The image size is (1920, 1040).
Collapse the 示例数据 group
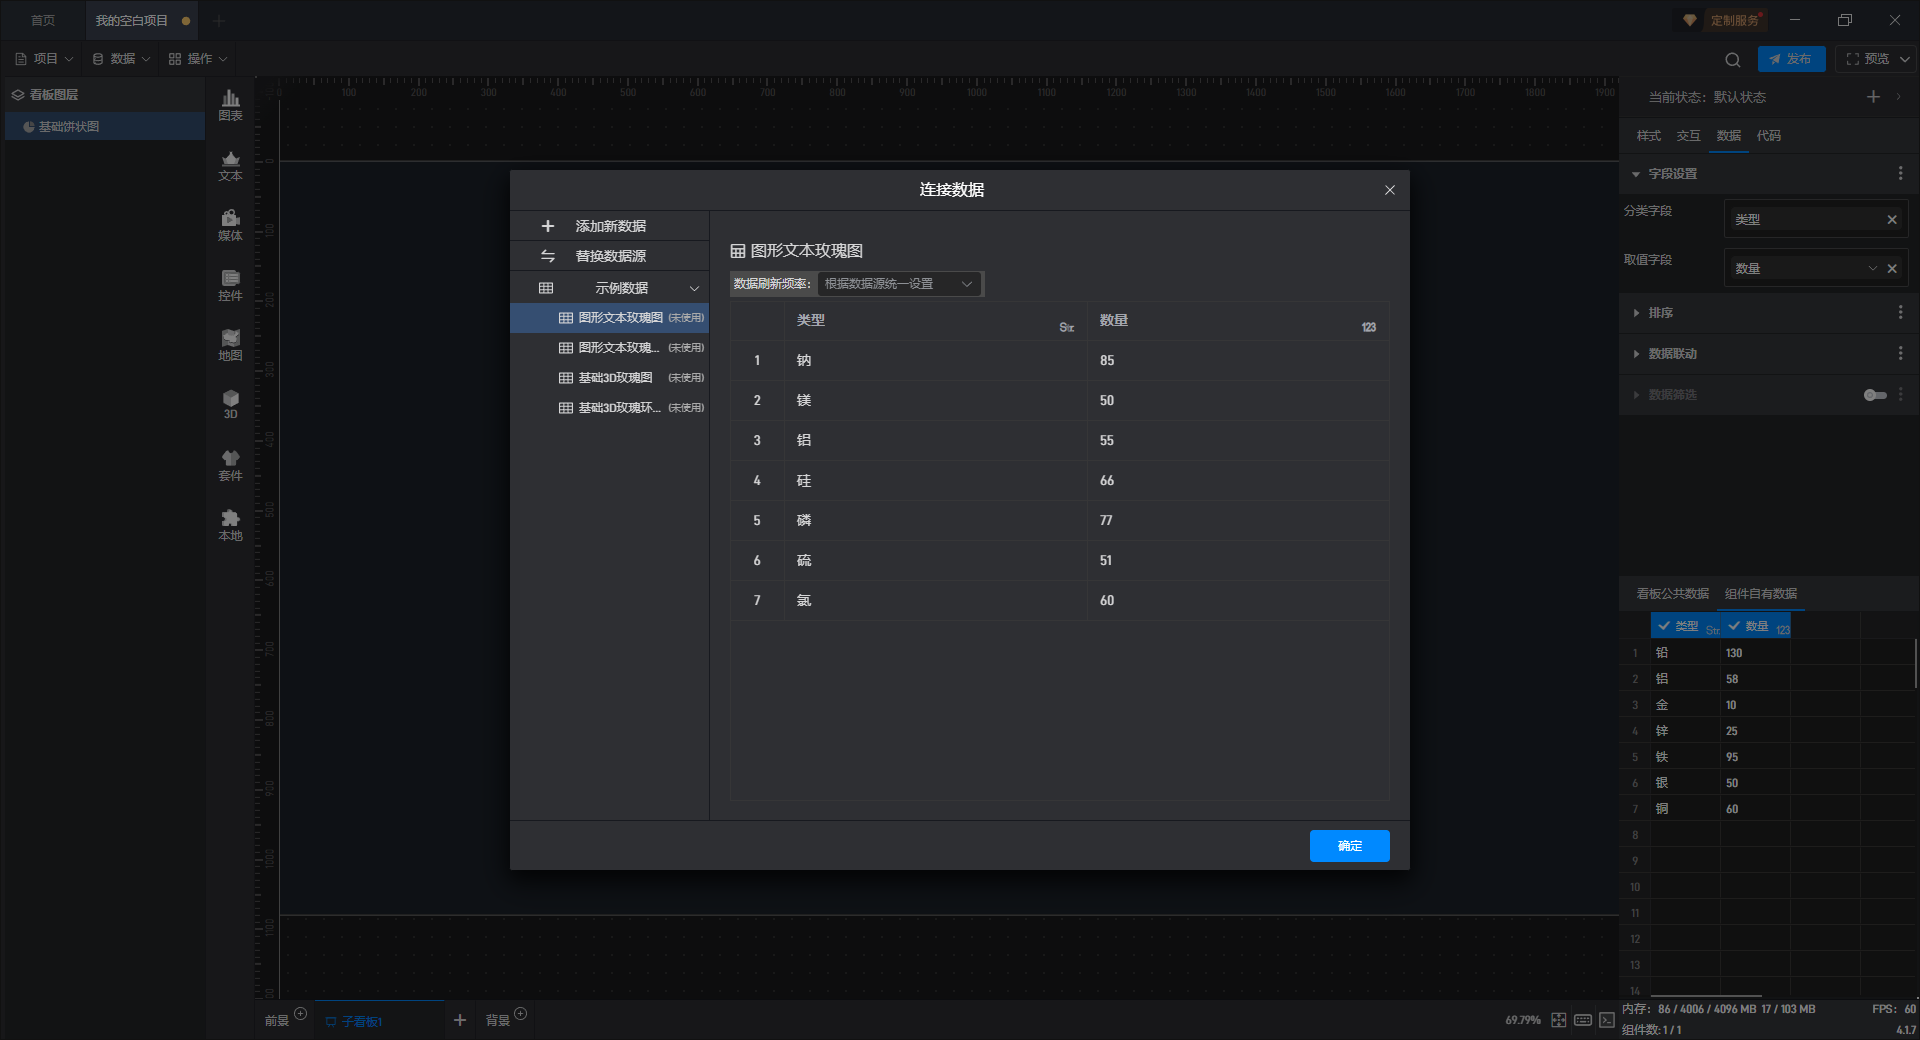695,288
